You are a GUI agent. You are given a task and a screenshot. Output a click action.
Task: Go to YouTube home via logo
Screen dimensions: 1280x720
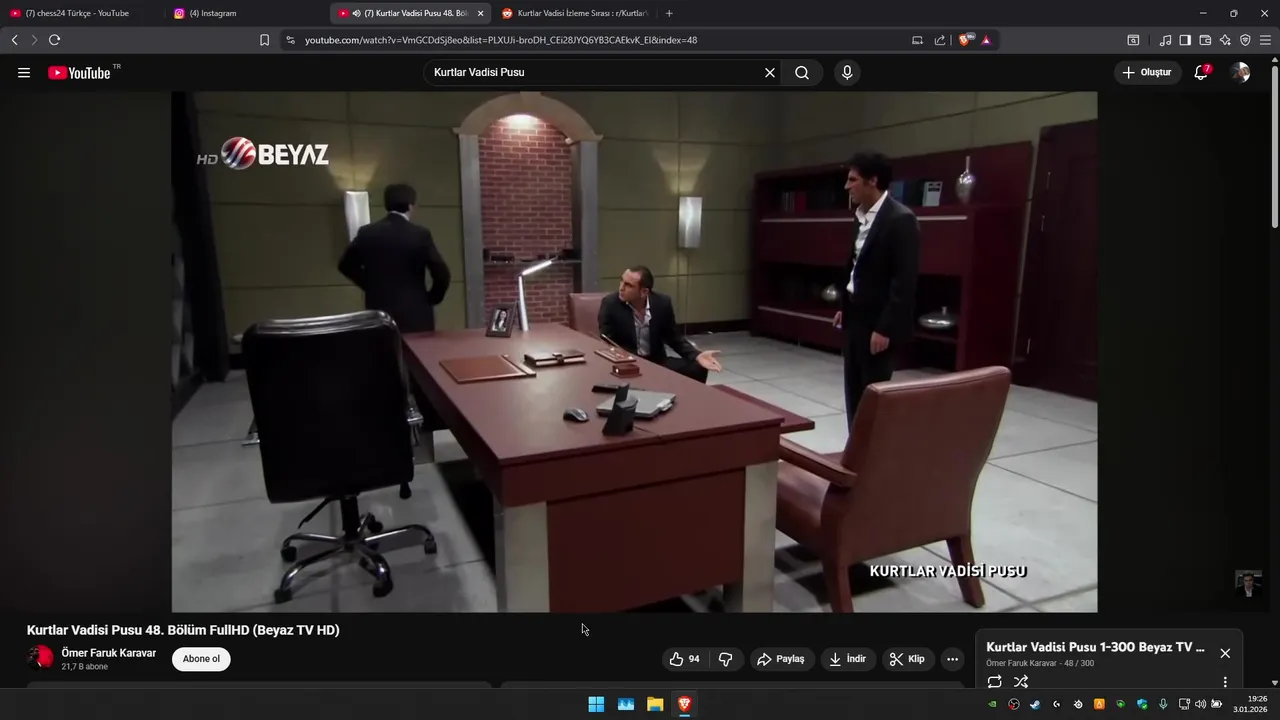[79, 73]
